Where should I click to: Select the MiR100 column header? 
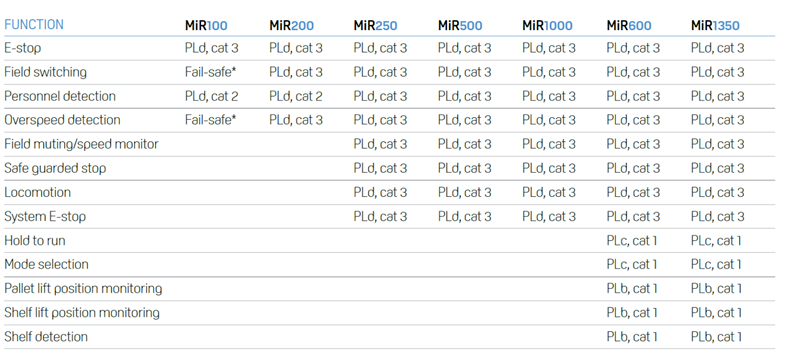click(x=206, y=25)
